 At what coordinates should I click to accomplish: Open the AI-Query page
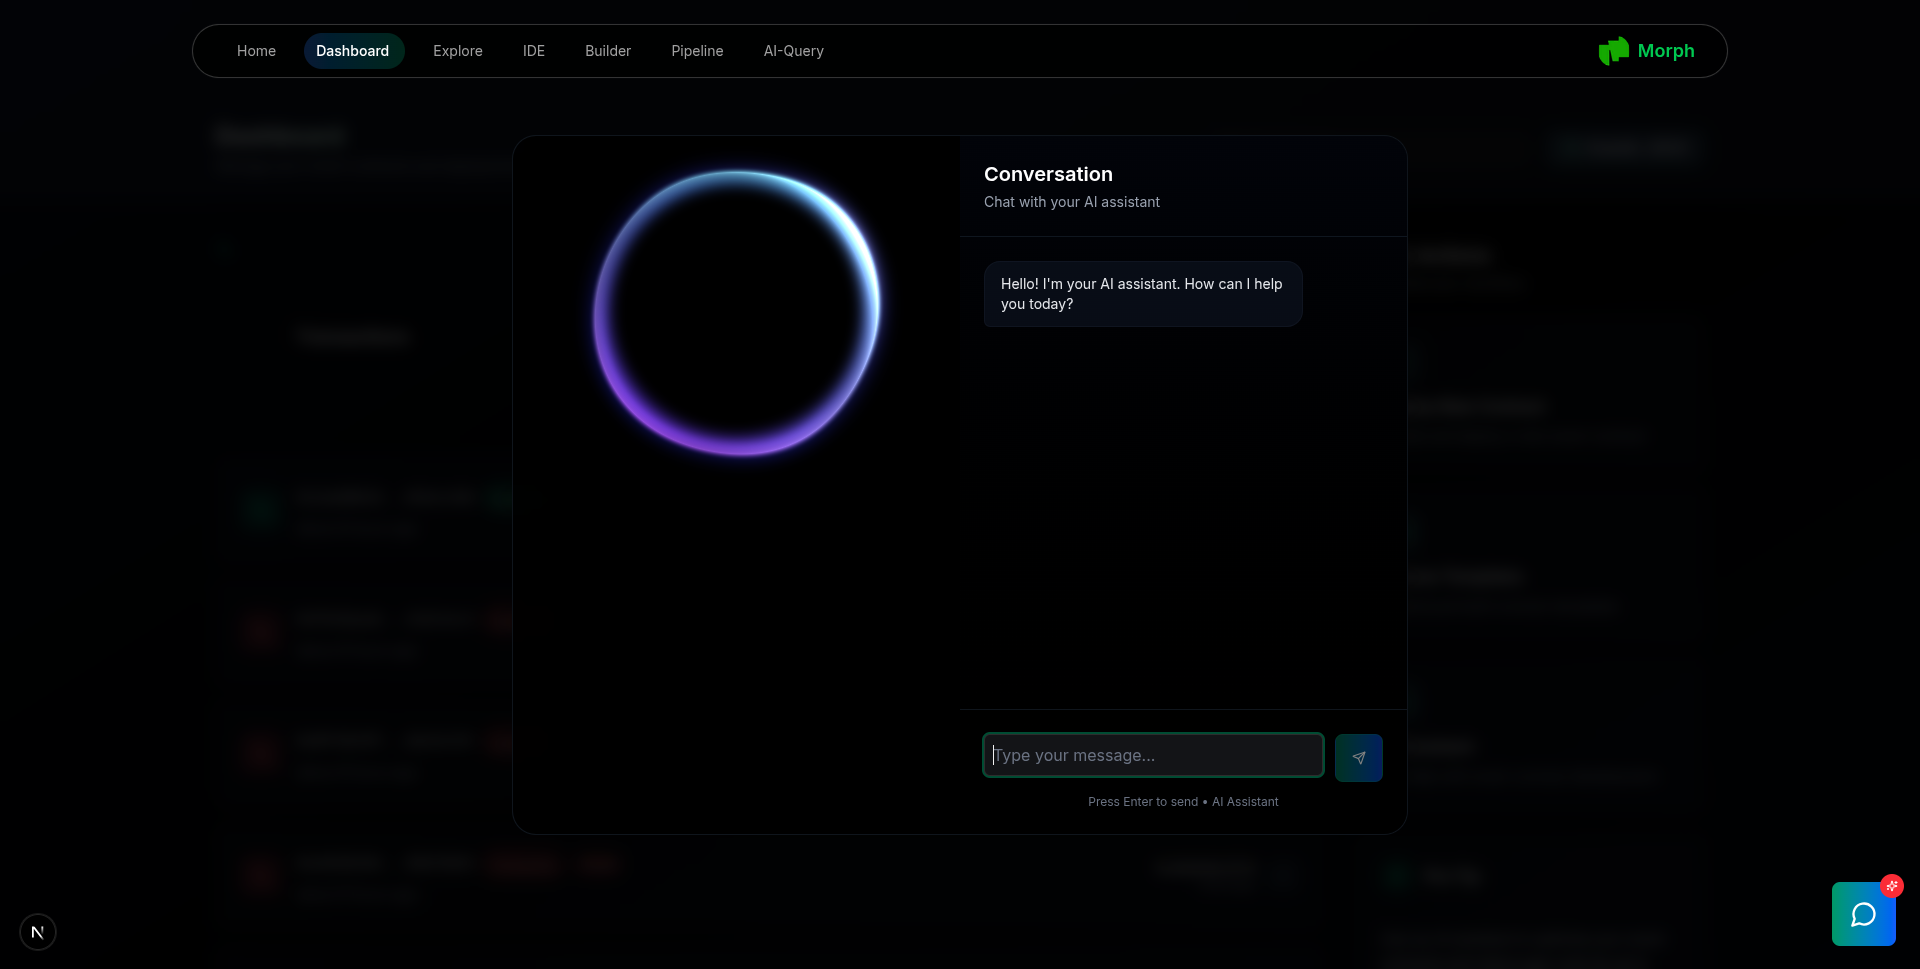click(x=794, y=51)
